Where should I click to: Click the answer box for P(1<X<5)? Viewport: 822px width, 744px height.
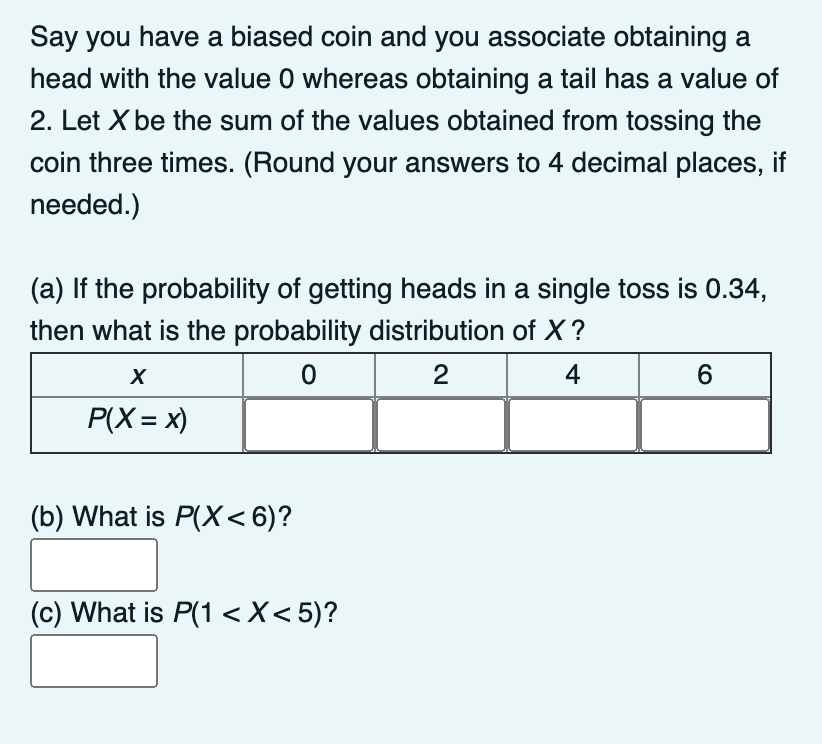[94, 661]
